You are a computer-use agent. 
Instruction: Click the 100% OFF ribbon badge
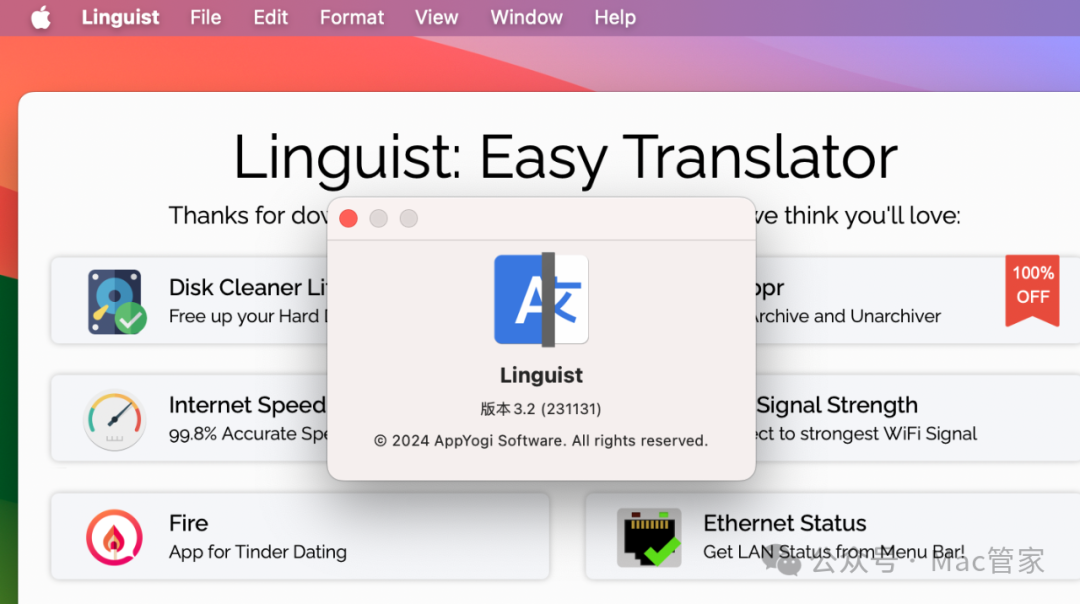coord(1032,289)
